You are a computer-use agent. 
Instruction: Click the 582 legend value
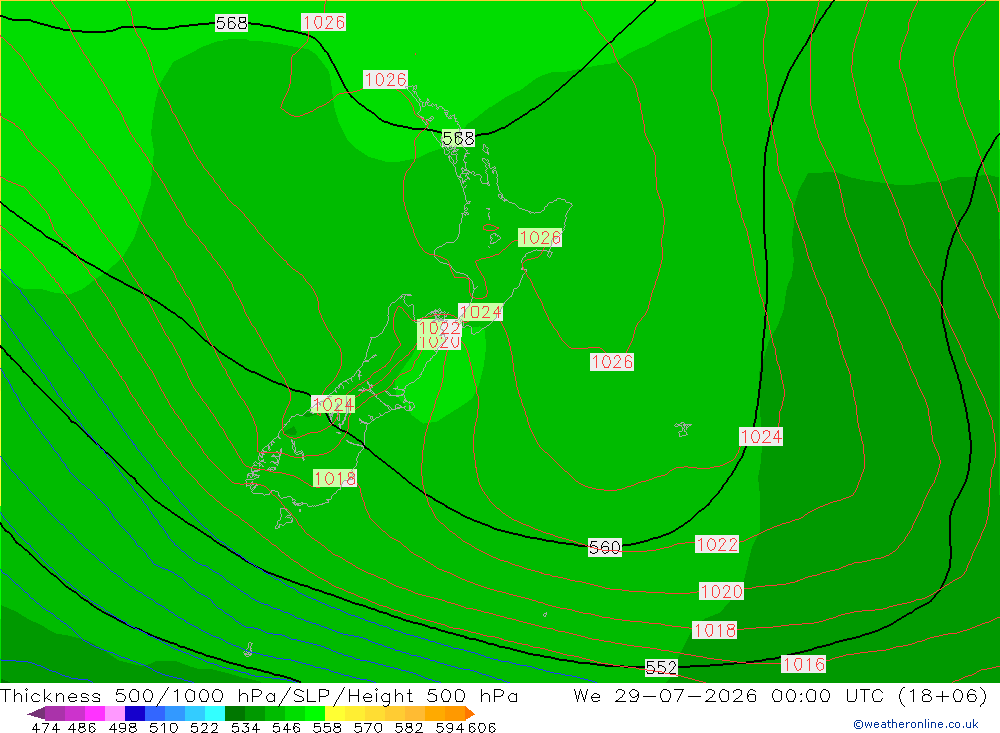pyautogui.click(x=408, y=727)
